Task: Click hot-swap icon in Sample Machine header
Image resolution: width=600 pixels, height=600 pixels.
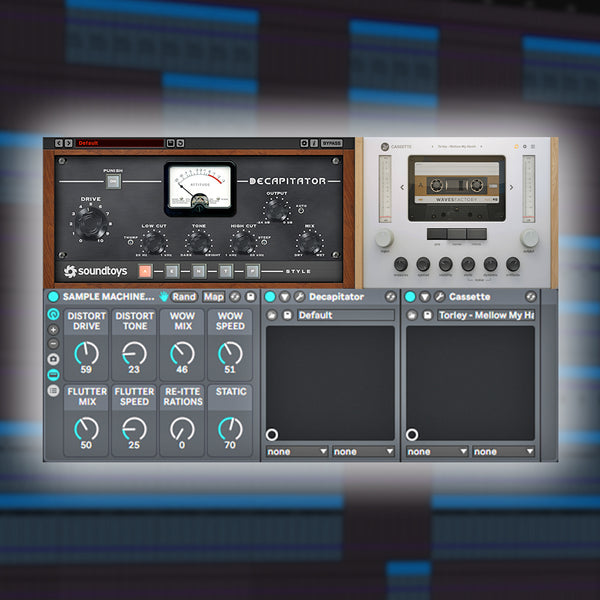Action: [x=235, y=297]
